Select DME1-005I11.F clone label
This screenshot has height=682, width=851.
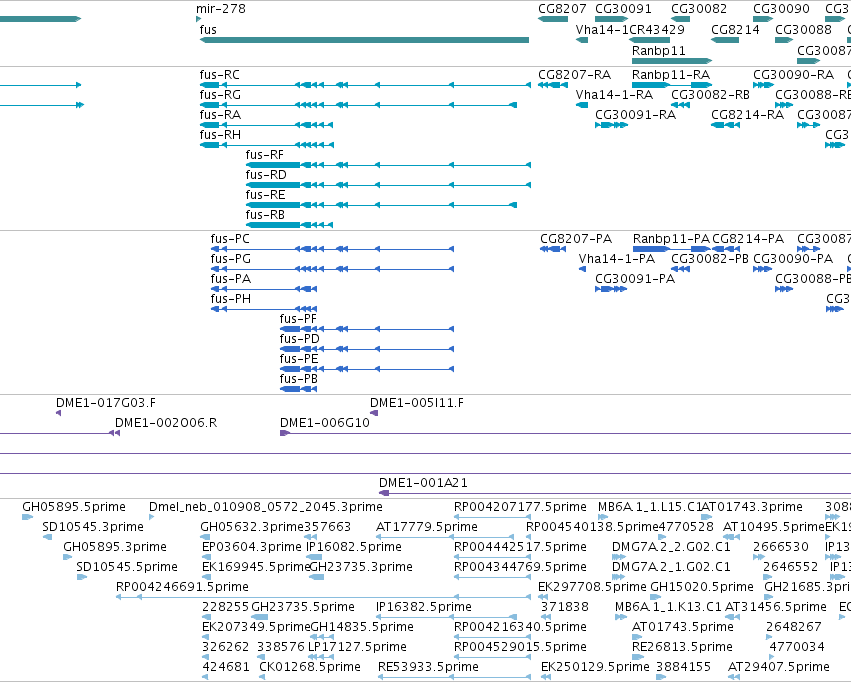[417, 403]
